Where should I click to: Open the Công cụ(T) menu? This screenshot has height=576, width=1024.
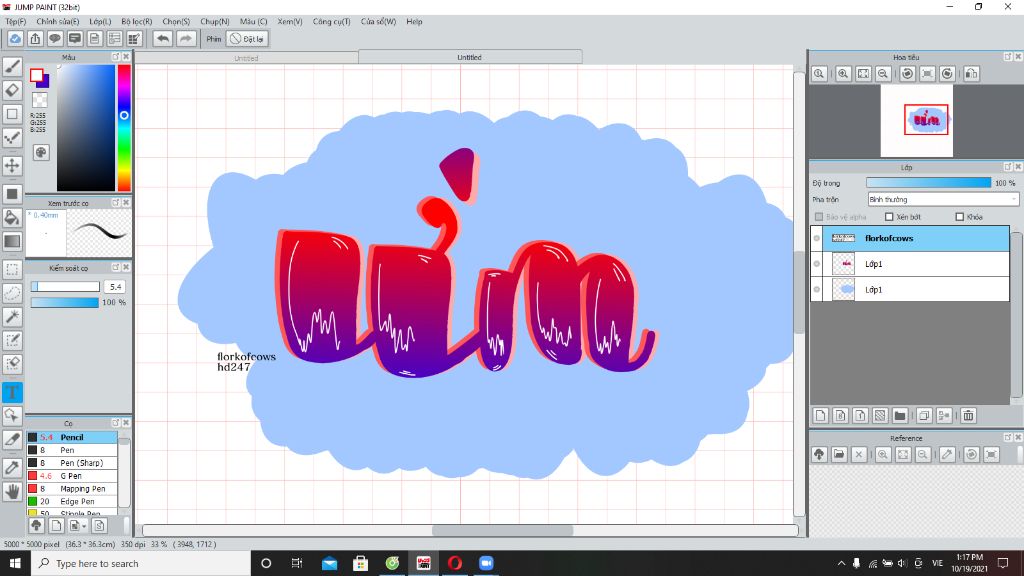click(x=331, y=22)
